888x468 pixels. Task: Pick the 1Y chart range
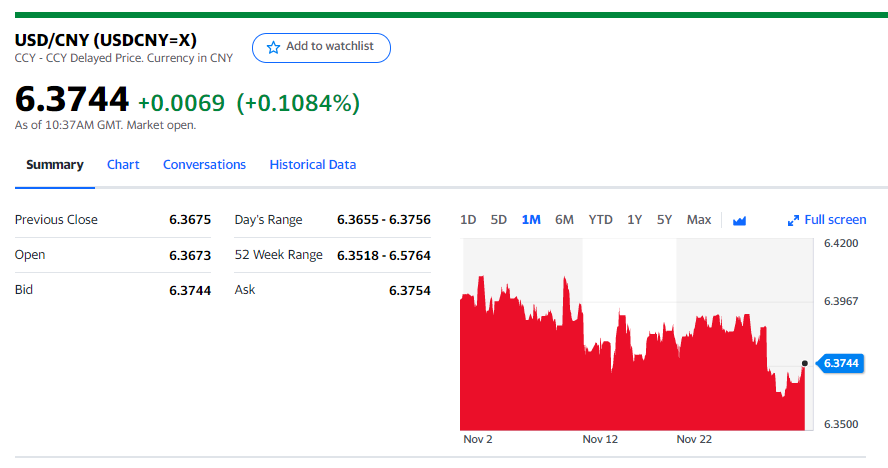pos(634,220)
